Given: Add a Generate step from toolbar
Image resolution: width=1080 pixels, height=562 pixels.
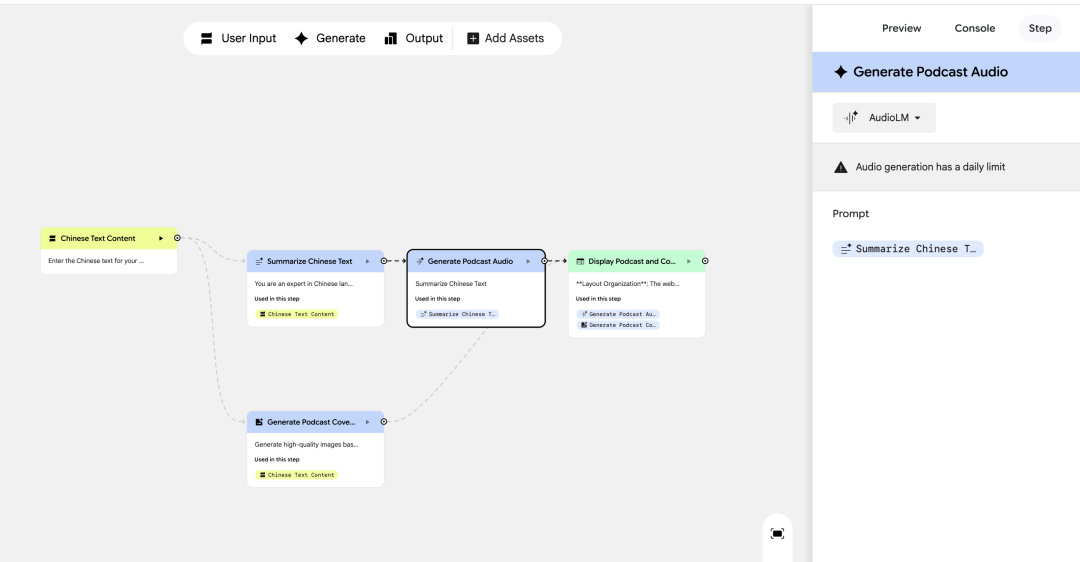Looking at the screenshot, I should [x=329, y=38].
